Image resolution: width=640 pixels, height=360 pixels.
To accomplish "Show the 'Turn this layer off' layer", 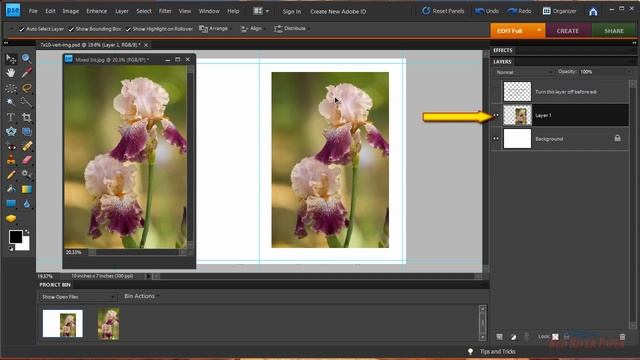I will pos(496,92).
